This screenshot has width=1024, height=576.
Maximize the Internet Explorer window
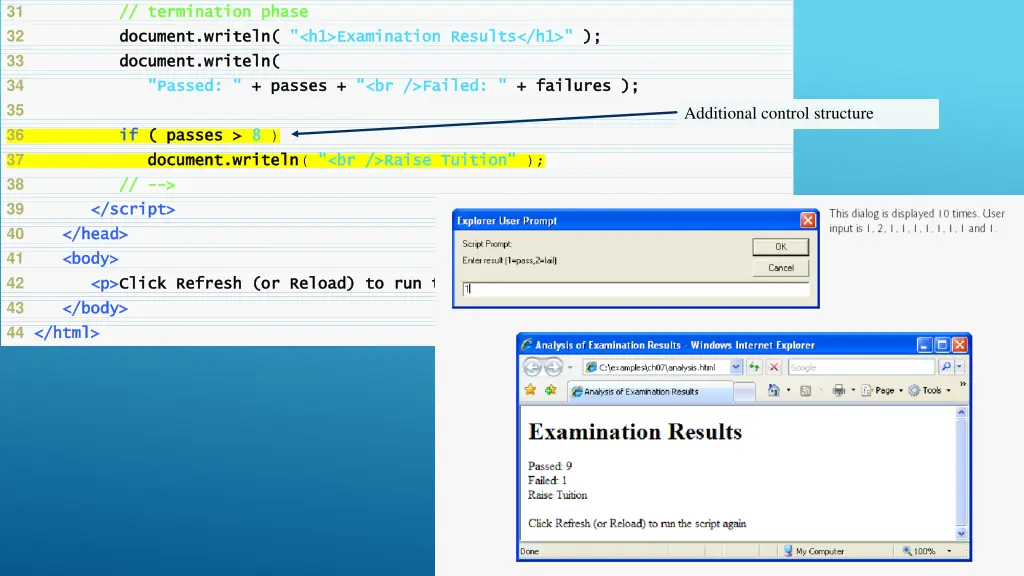tap(942, 345)
